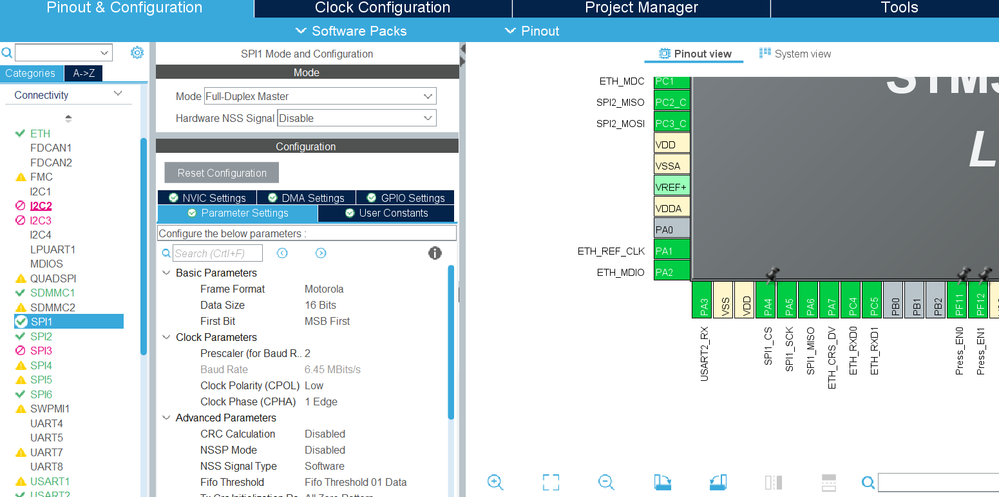Click the Frame Format value Motorola
Image resolution: width=999 pixels, height=497 pixels.
pyautogui.click(x=324, y=289)
